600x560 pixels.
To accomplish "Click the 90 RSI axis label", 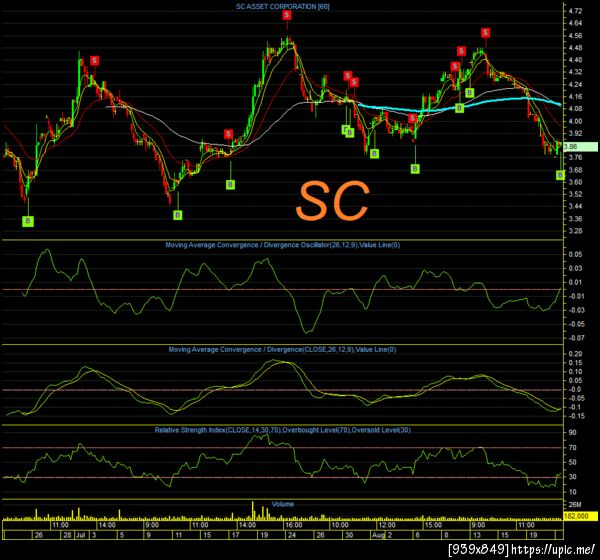I will 572,433.
